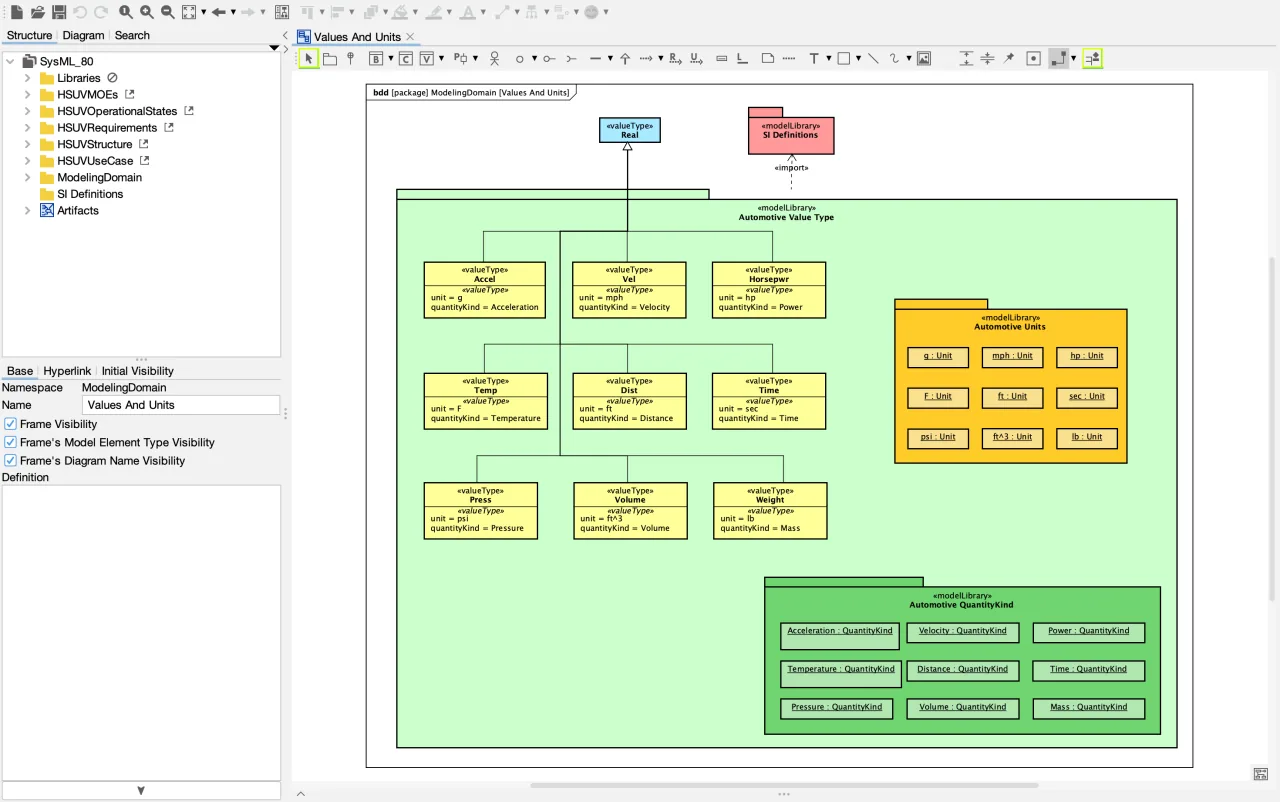Toggle Frame's Diagram Name Visibility

click(x=11, y=461)
